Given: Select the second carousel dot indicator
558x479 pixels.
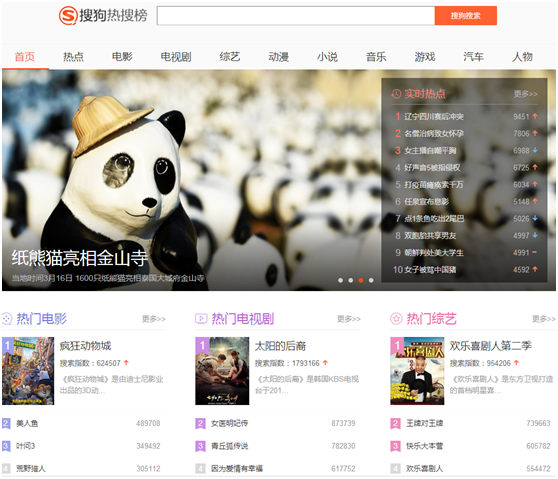Looking at the screenshot, I should click(x=351, y=280).
